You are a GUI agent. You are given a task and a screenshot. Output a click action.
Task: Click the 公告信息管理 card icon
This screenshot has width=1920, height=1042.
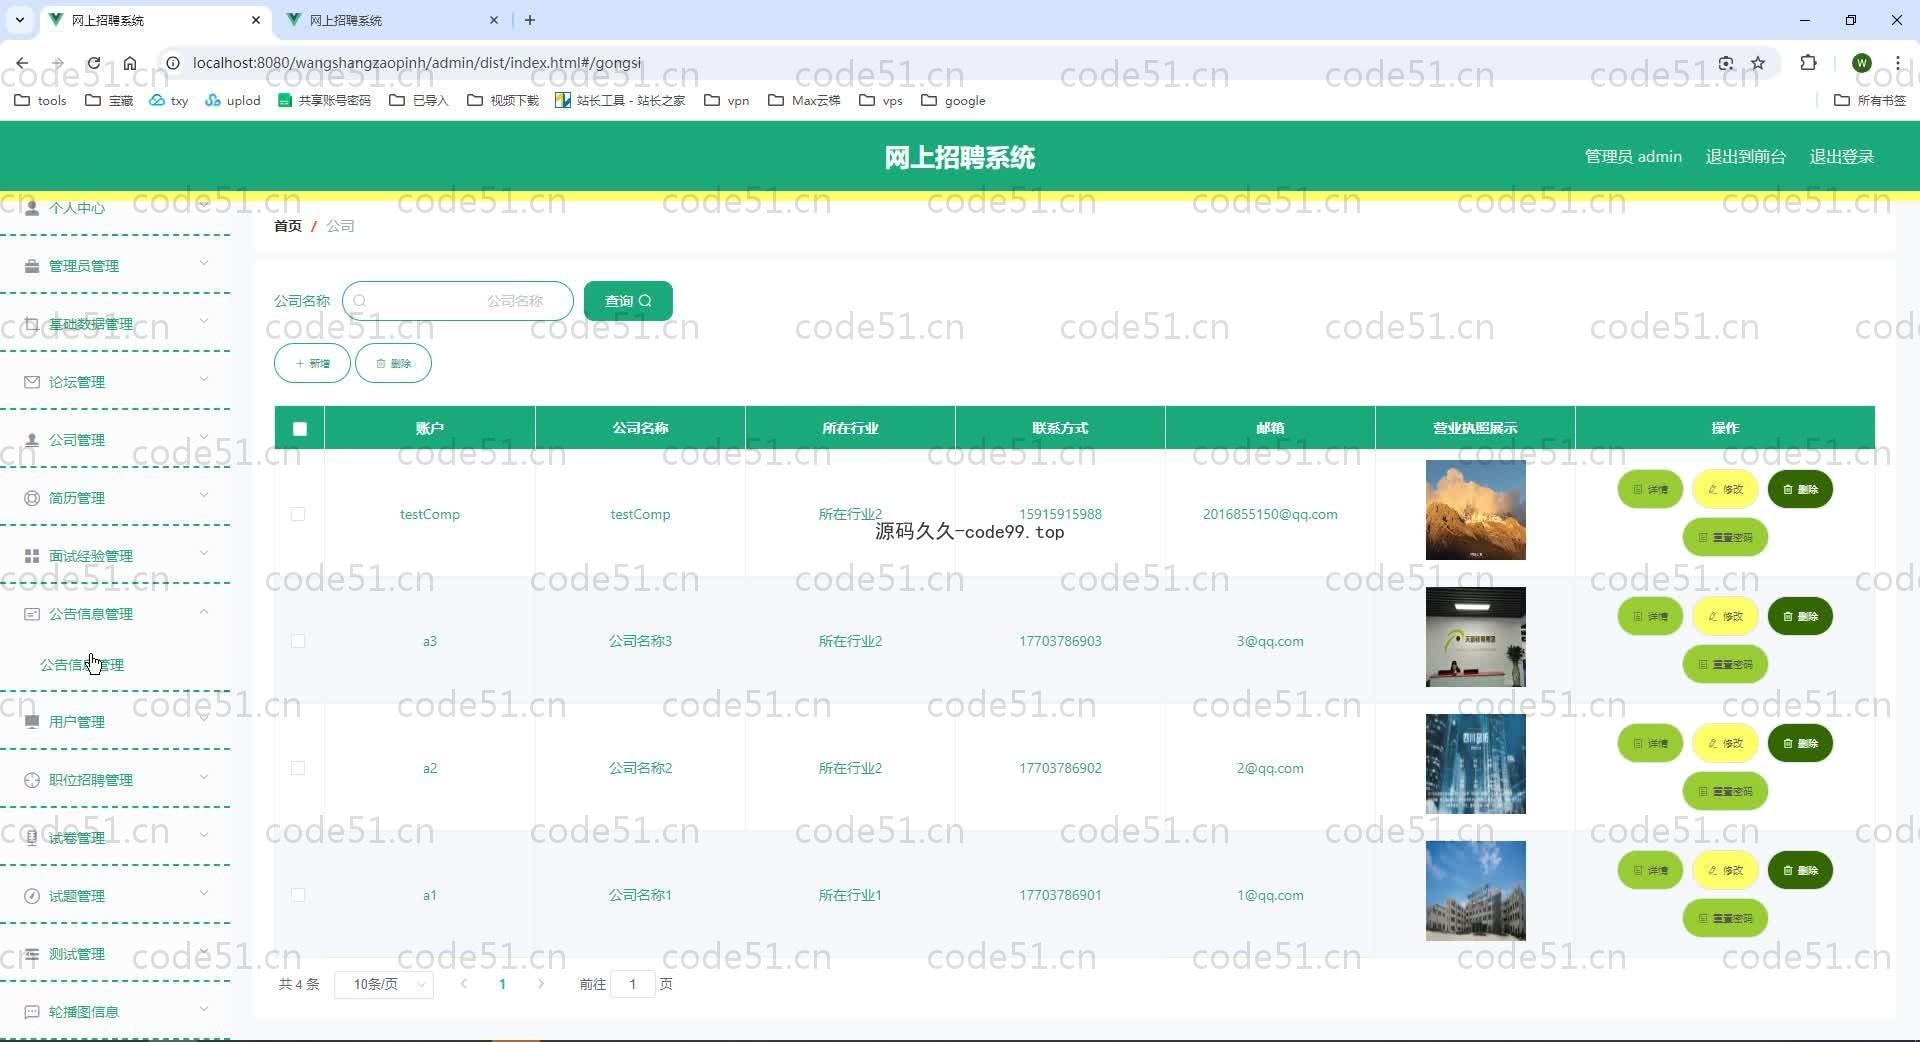[x=32, y=614]
